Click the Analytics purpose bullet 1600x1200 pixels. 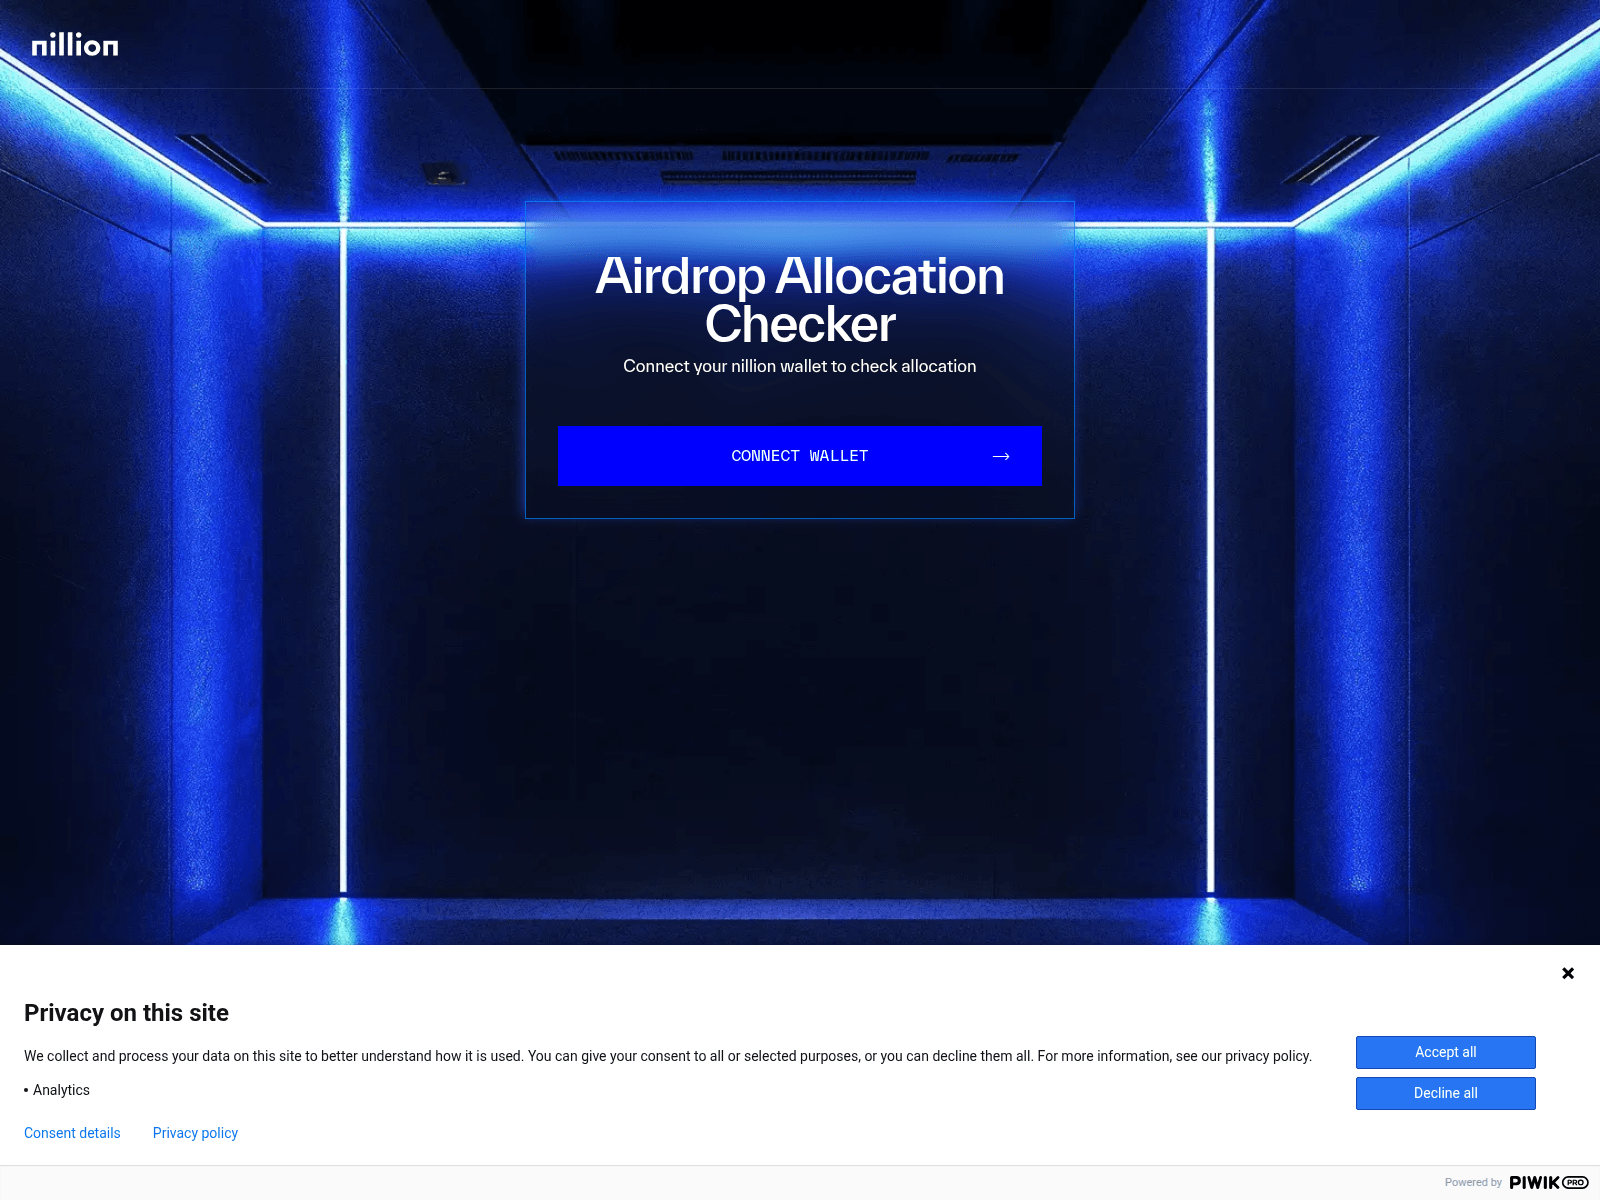[57, 1090]
